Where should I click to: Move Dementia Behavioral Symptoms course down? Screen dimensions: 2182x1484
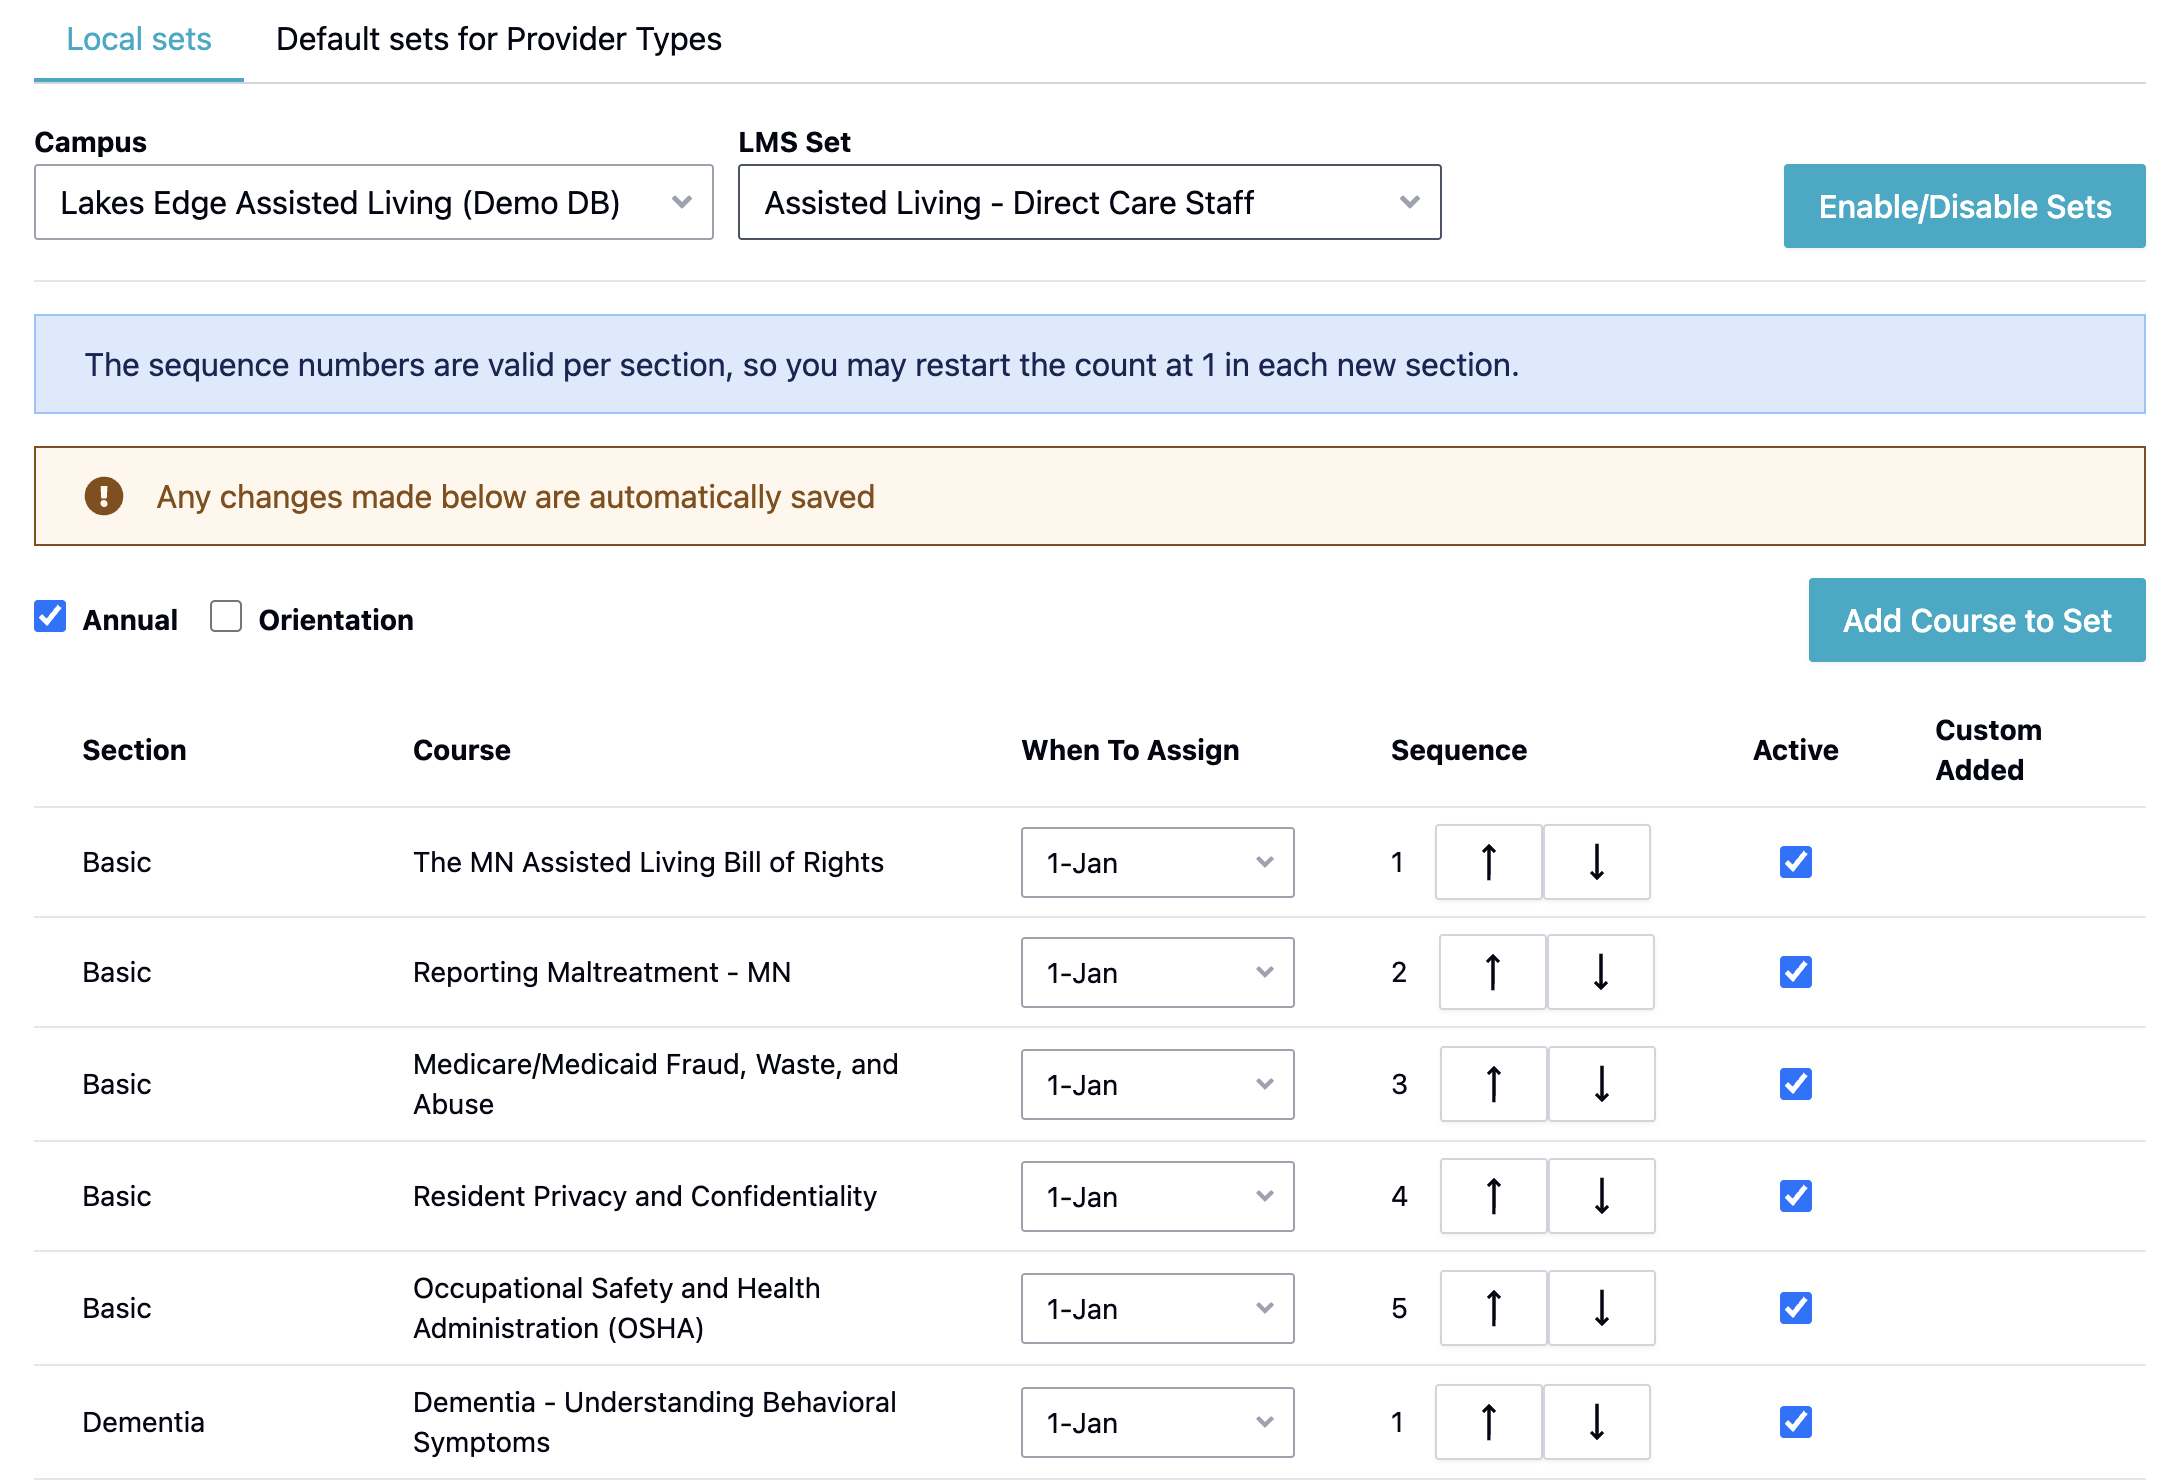[1596, 1422]
